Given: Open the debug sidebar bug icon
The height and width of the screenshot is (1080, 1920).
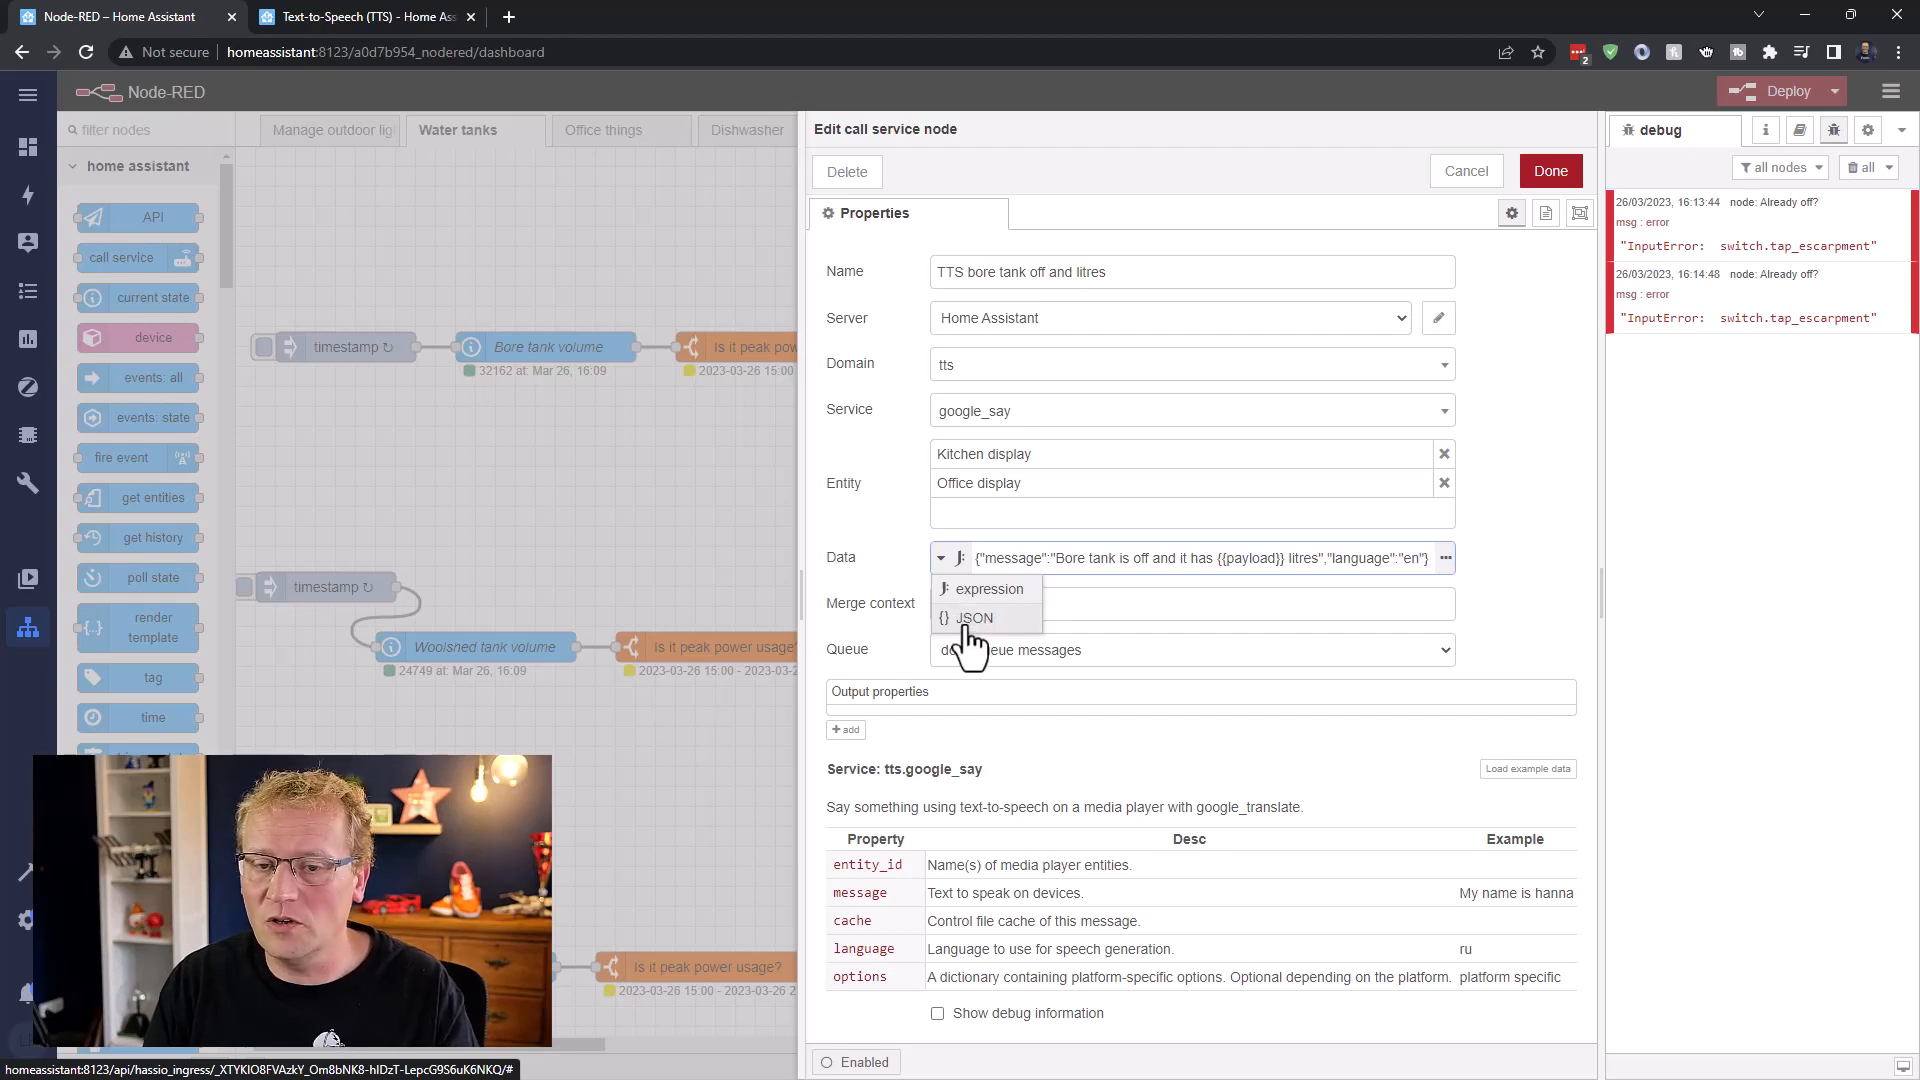Looking at the screenshot, I should [x=1833, y=130].
